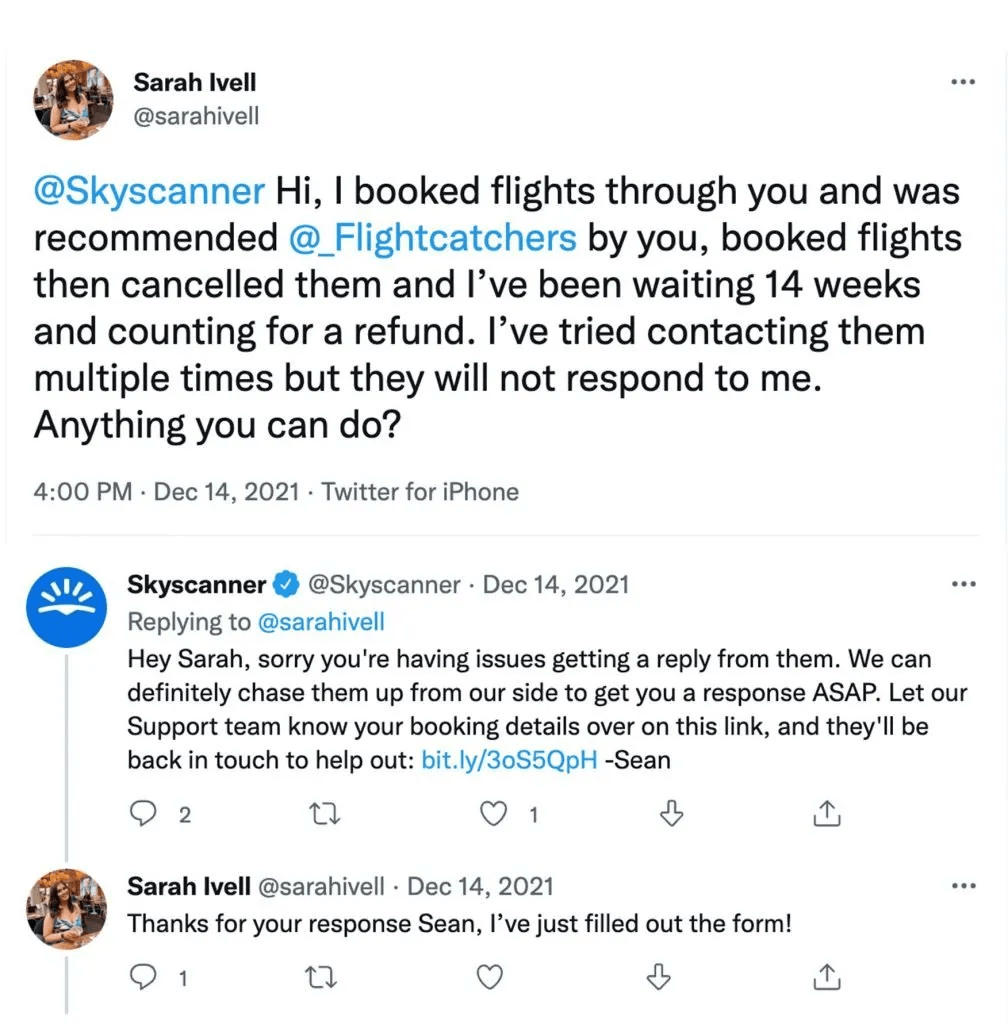Open the bit.ly support form link

coord(507,759)
